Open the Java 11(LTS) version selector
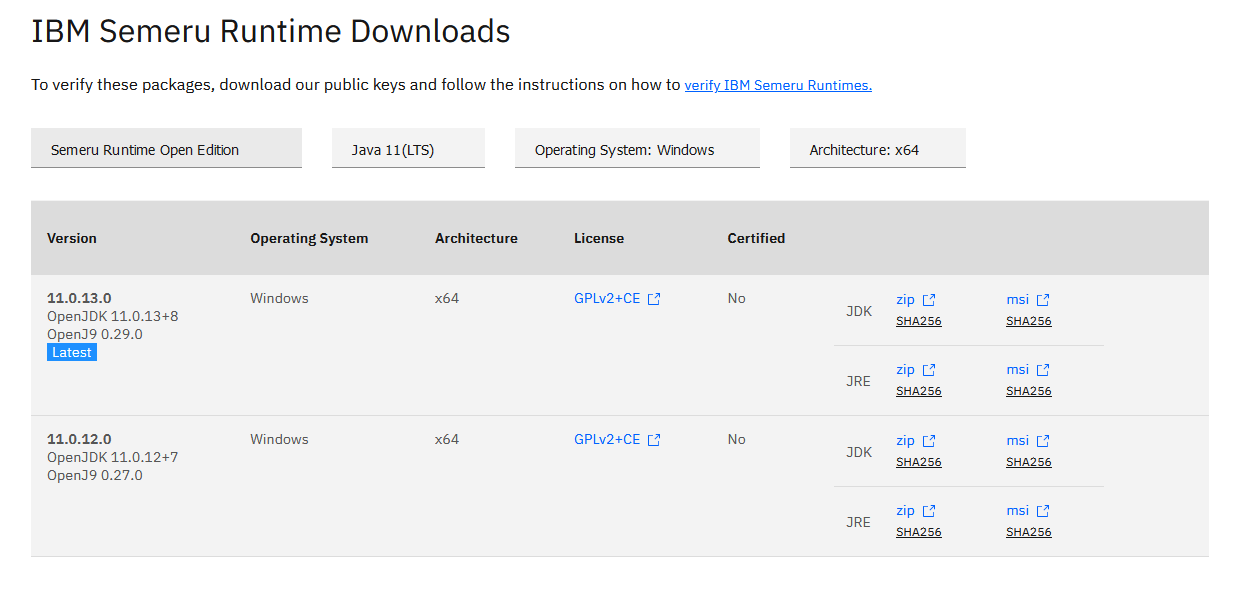The height and width of the screenshot is (589, 1240). (408, 147)
